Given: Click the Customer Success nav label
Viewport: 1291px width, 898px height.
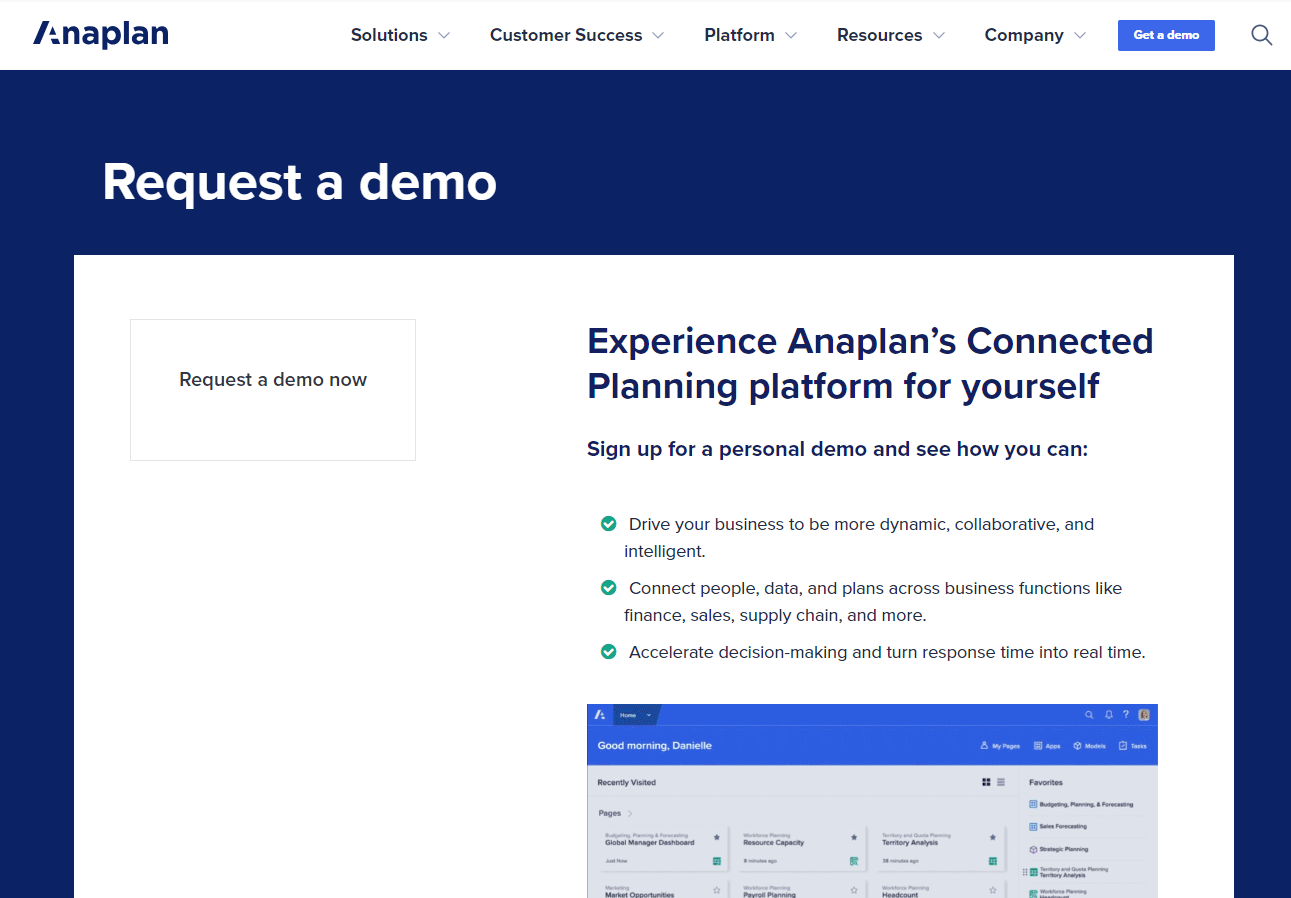Looking at the screenshot, I should 566,35.
